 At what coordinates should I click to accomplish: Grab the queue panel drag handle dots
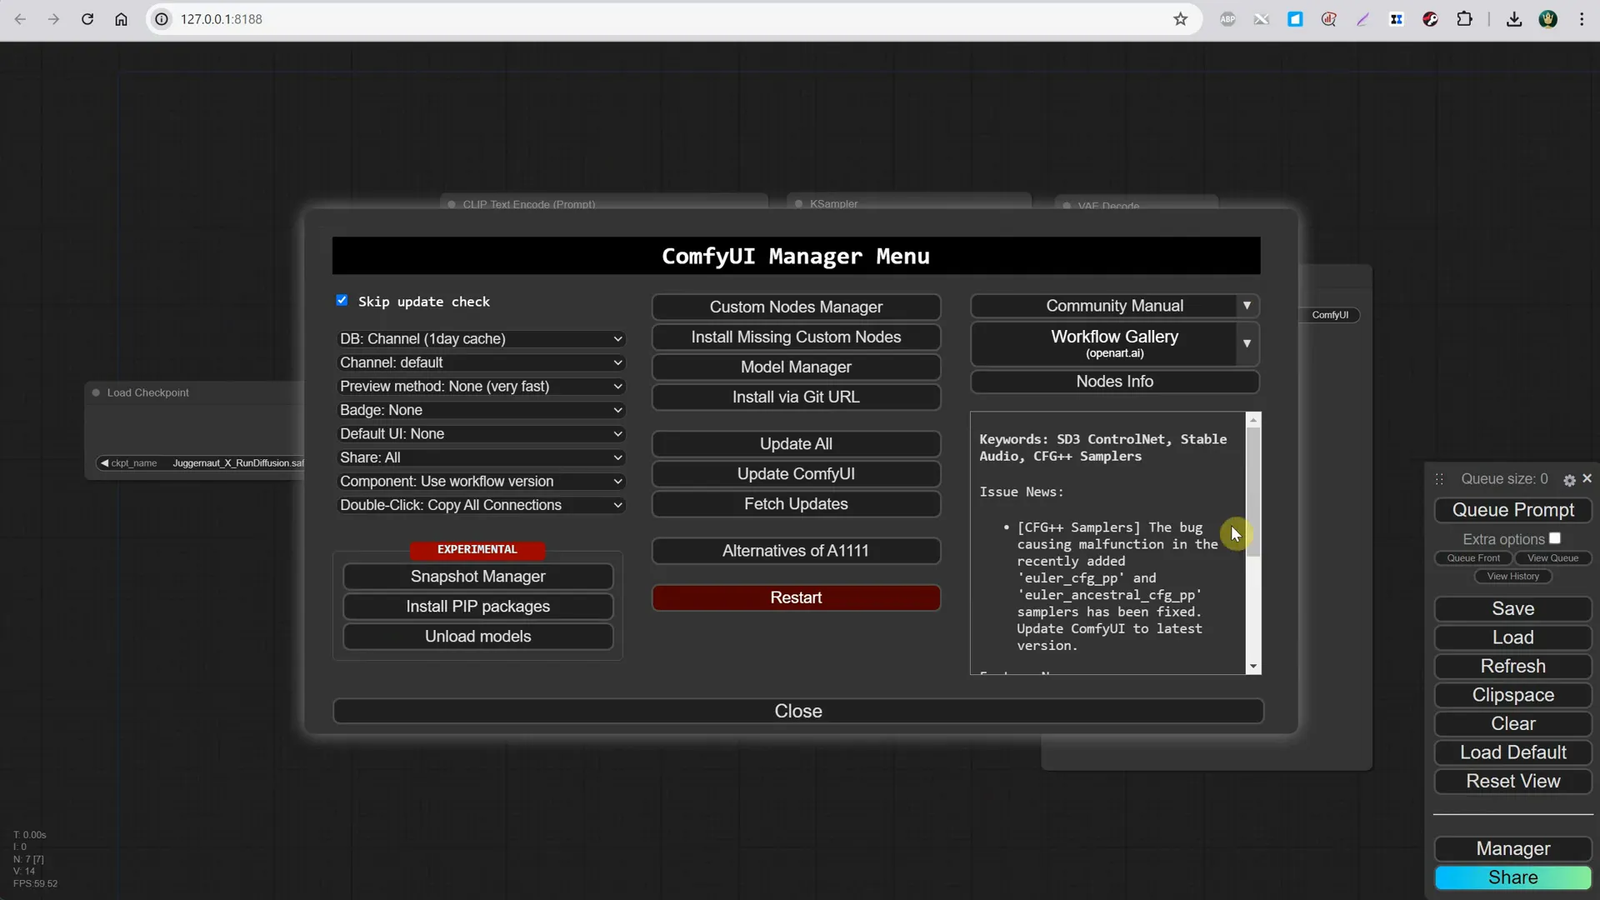(1440, 479)
